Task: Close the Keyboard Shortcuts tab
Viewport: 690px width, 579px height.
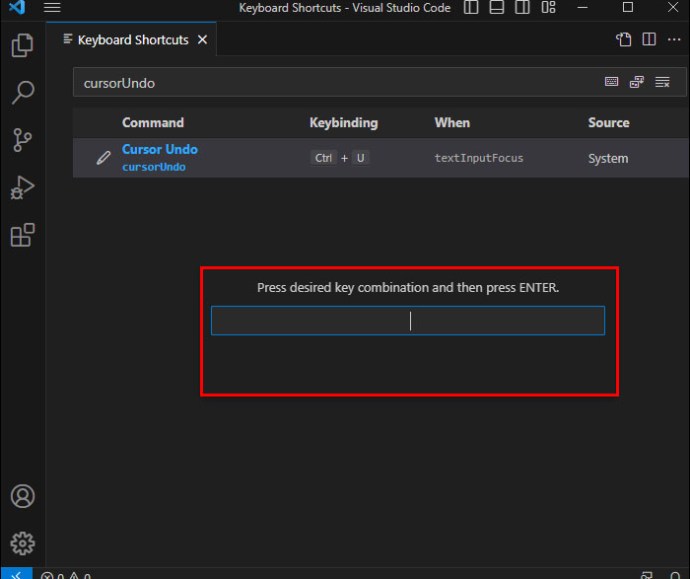Action: pos(202,40)
